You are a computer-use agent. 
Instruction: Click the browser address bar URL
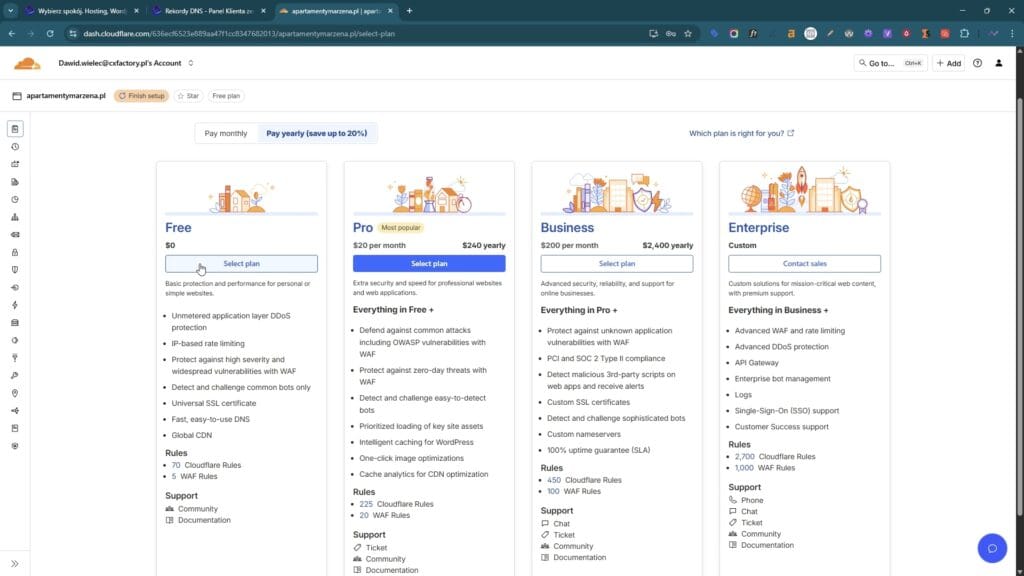[x=239, y=33]
